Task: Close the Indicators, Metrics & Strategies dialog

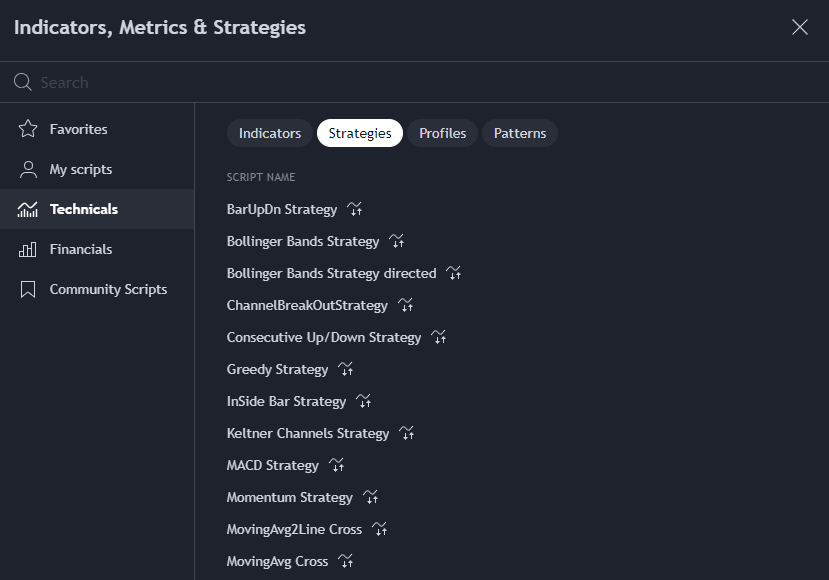Action: [800, 27]
